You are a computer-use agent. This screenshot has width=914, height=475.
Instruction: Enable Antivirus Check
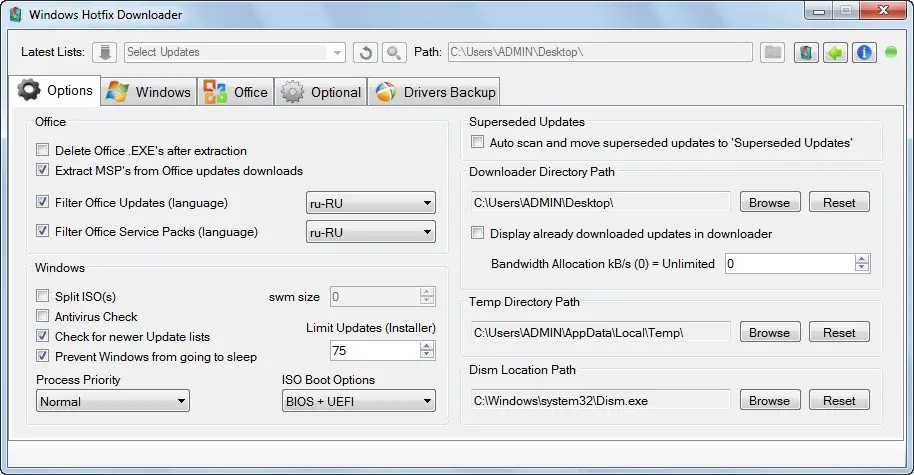point(43,316)
